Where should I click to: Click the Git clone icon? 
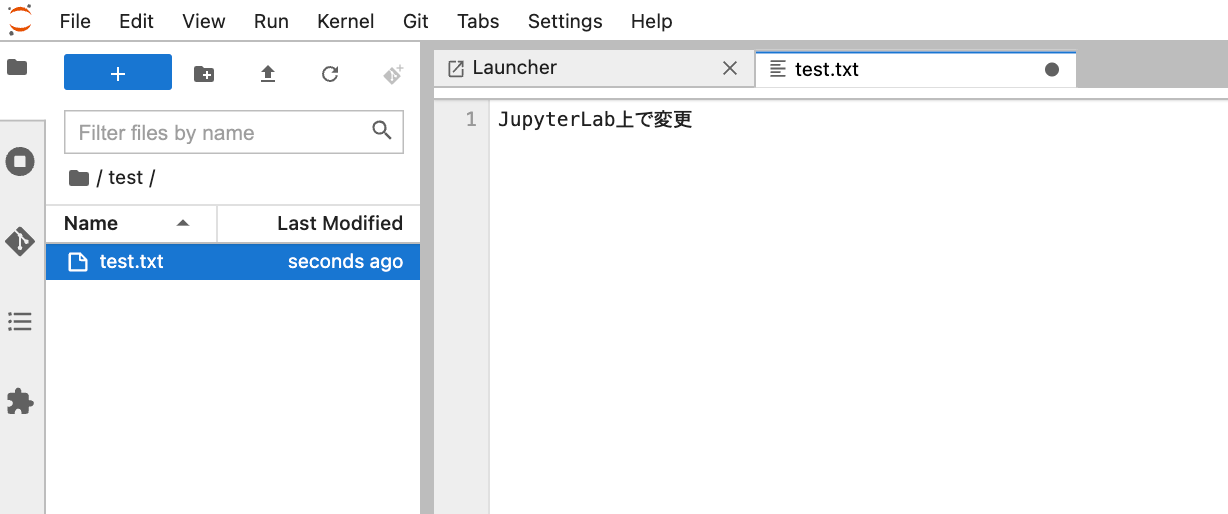(x=393, y=73)
